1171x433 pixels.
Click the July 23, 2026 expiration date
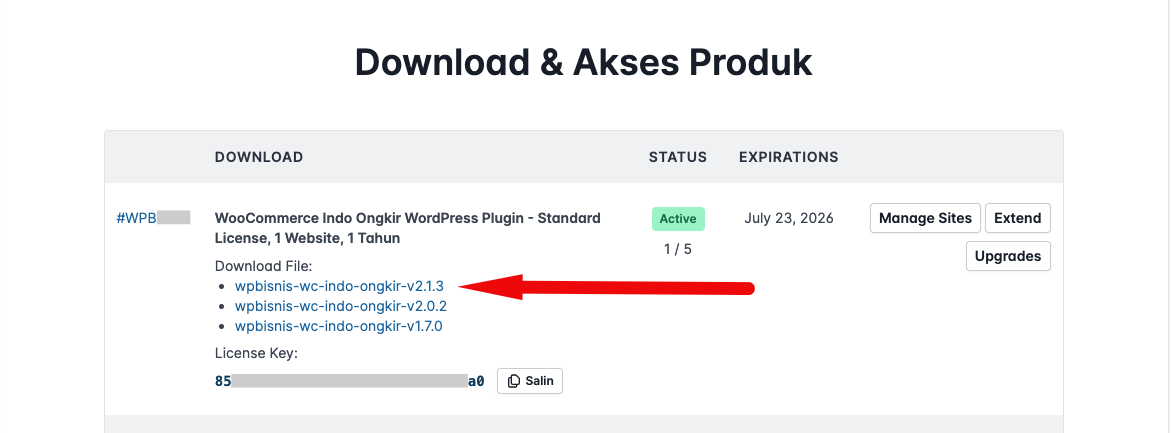[789, 218]
